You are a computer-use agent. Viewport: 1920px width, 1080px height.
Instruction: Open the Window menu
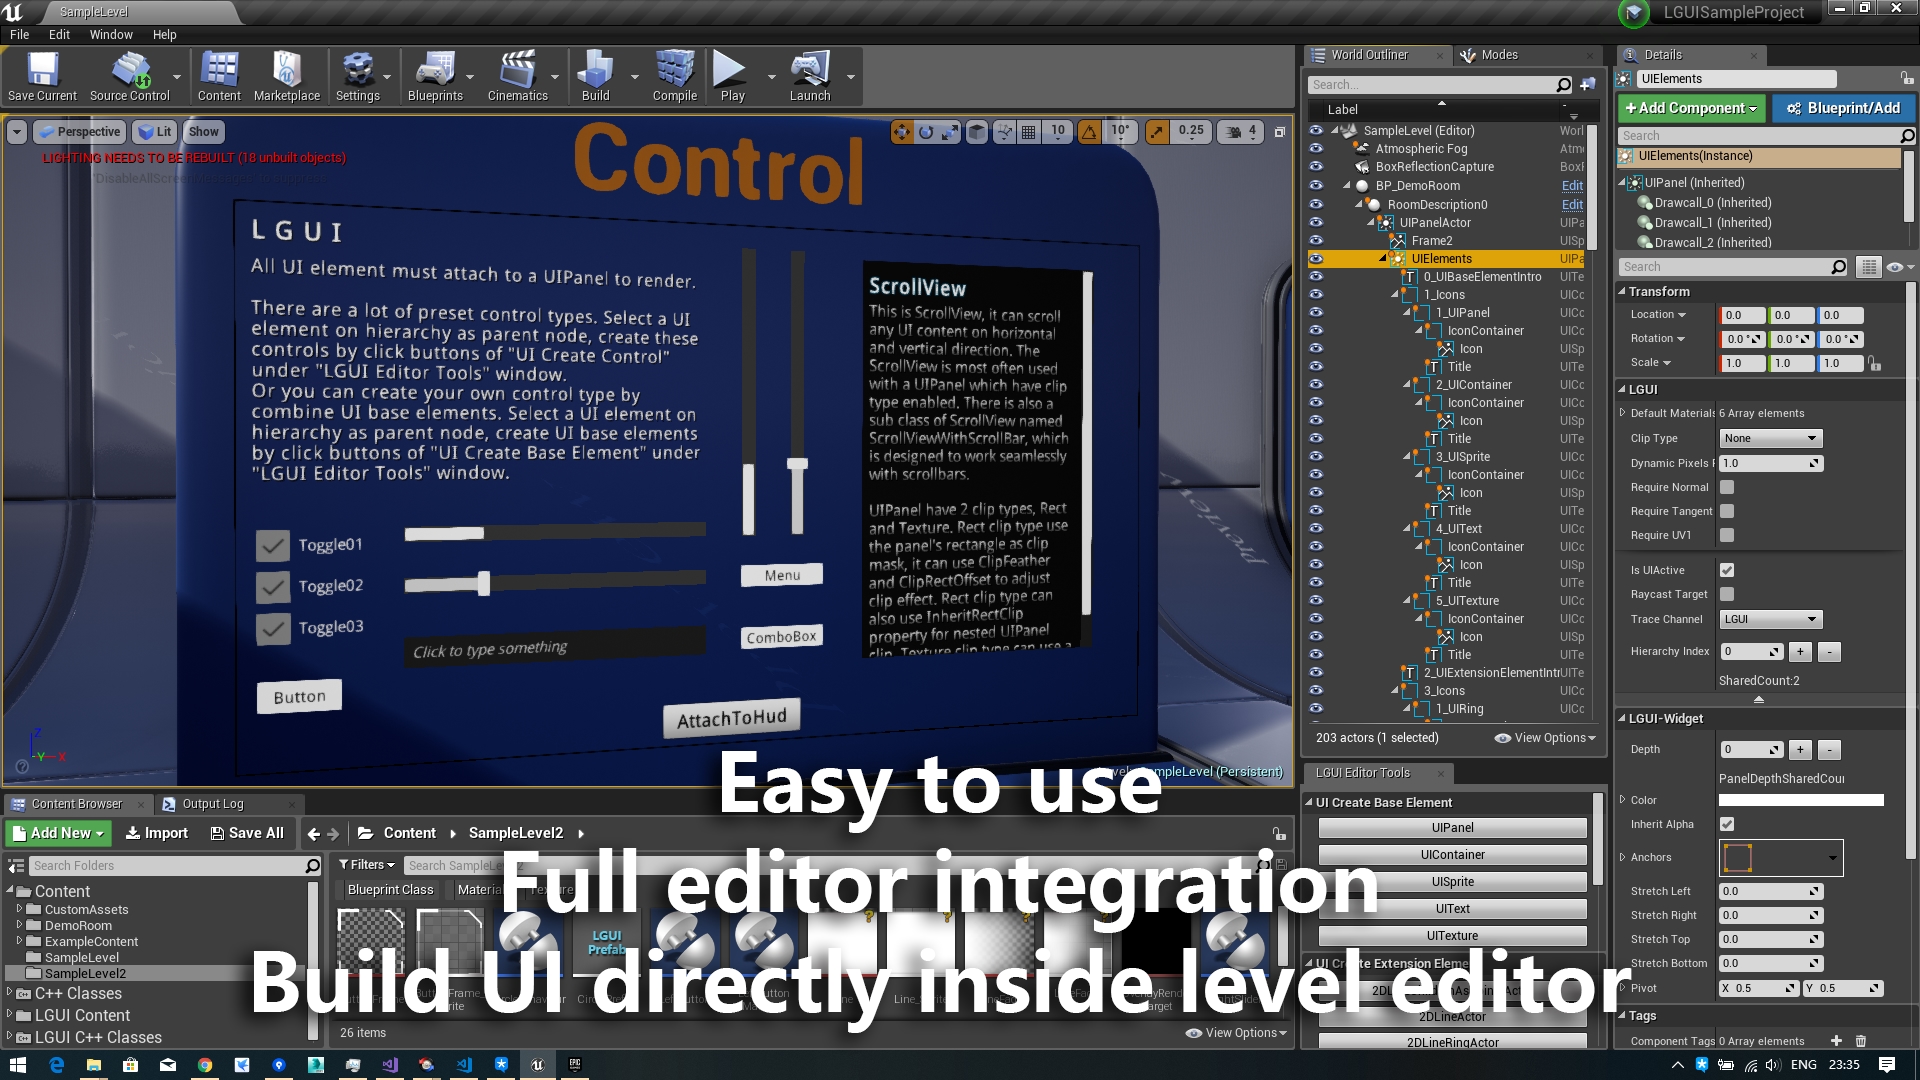[110, 34]
